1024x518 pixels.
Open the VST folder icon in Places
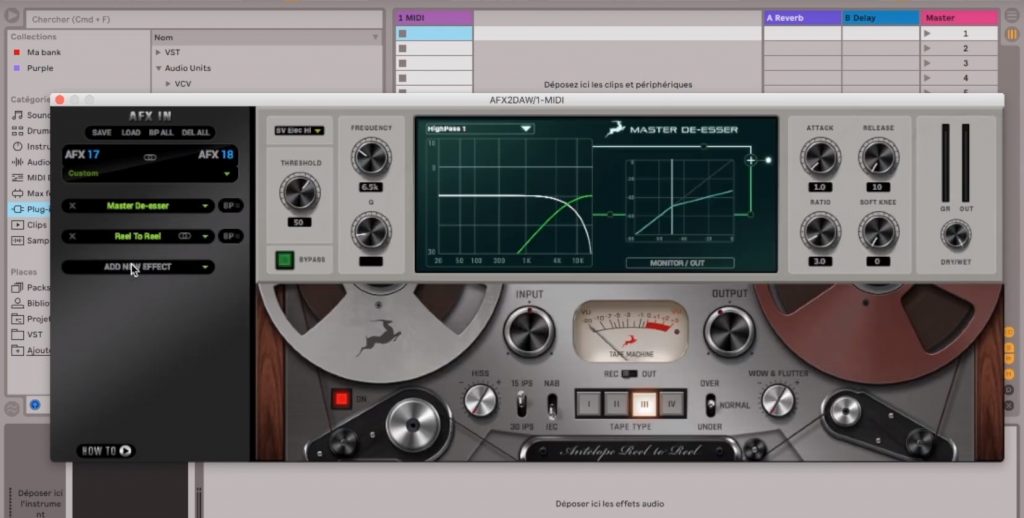(x=18, y=334)
